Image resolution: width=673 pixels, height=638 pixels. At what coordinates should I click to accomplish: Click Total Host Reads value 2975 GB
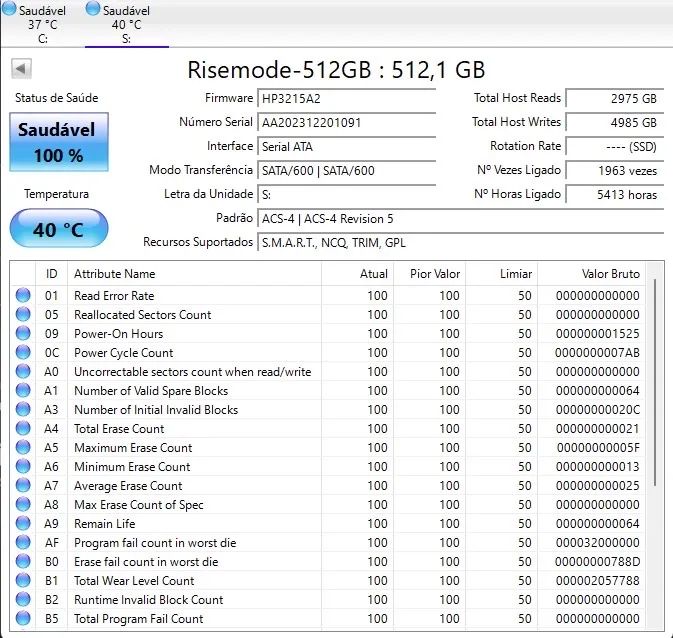pos(615,99)
